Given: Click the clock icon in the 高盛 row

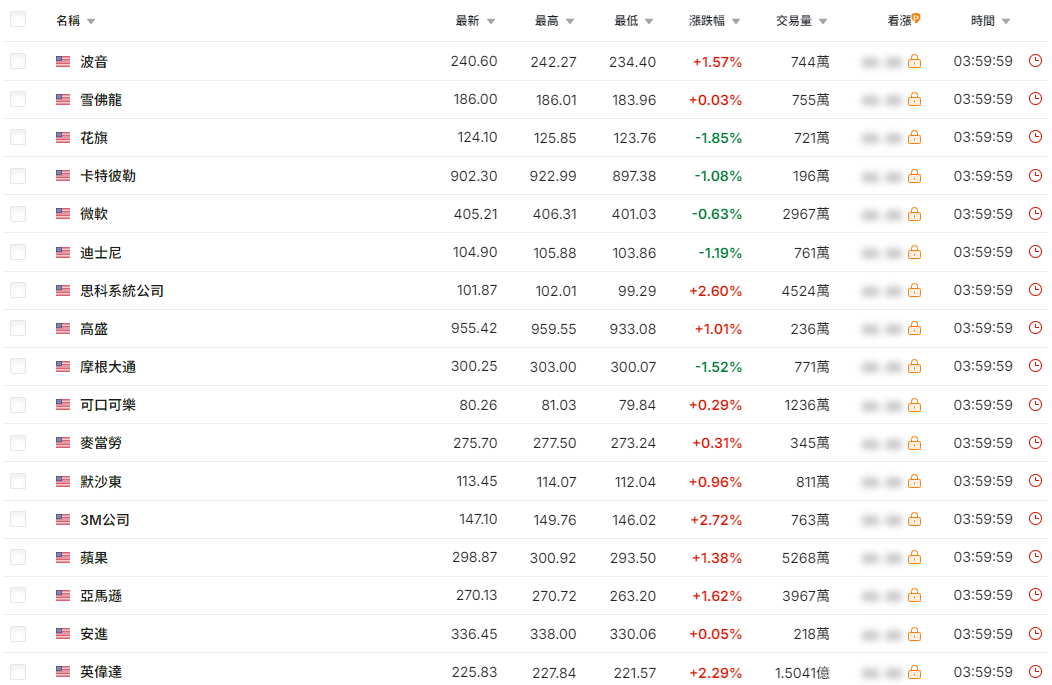Looking at the screenshot, I should point(1035,328).
